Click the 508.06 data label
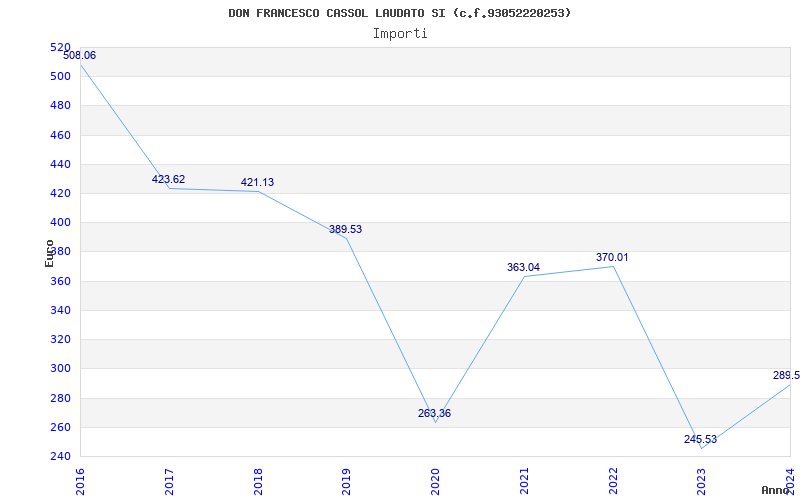The width and height of the screenshot is (800, 500). point(80,56)
